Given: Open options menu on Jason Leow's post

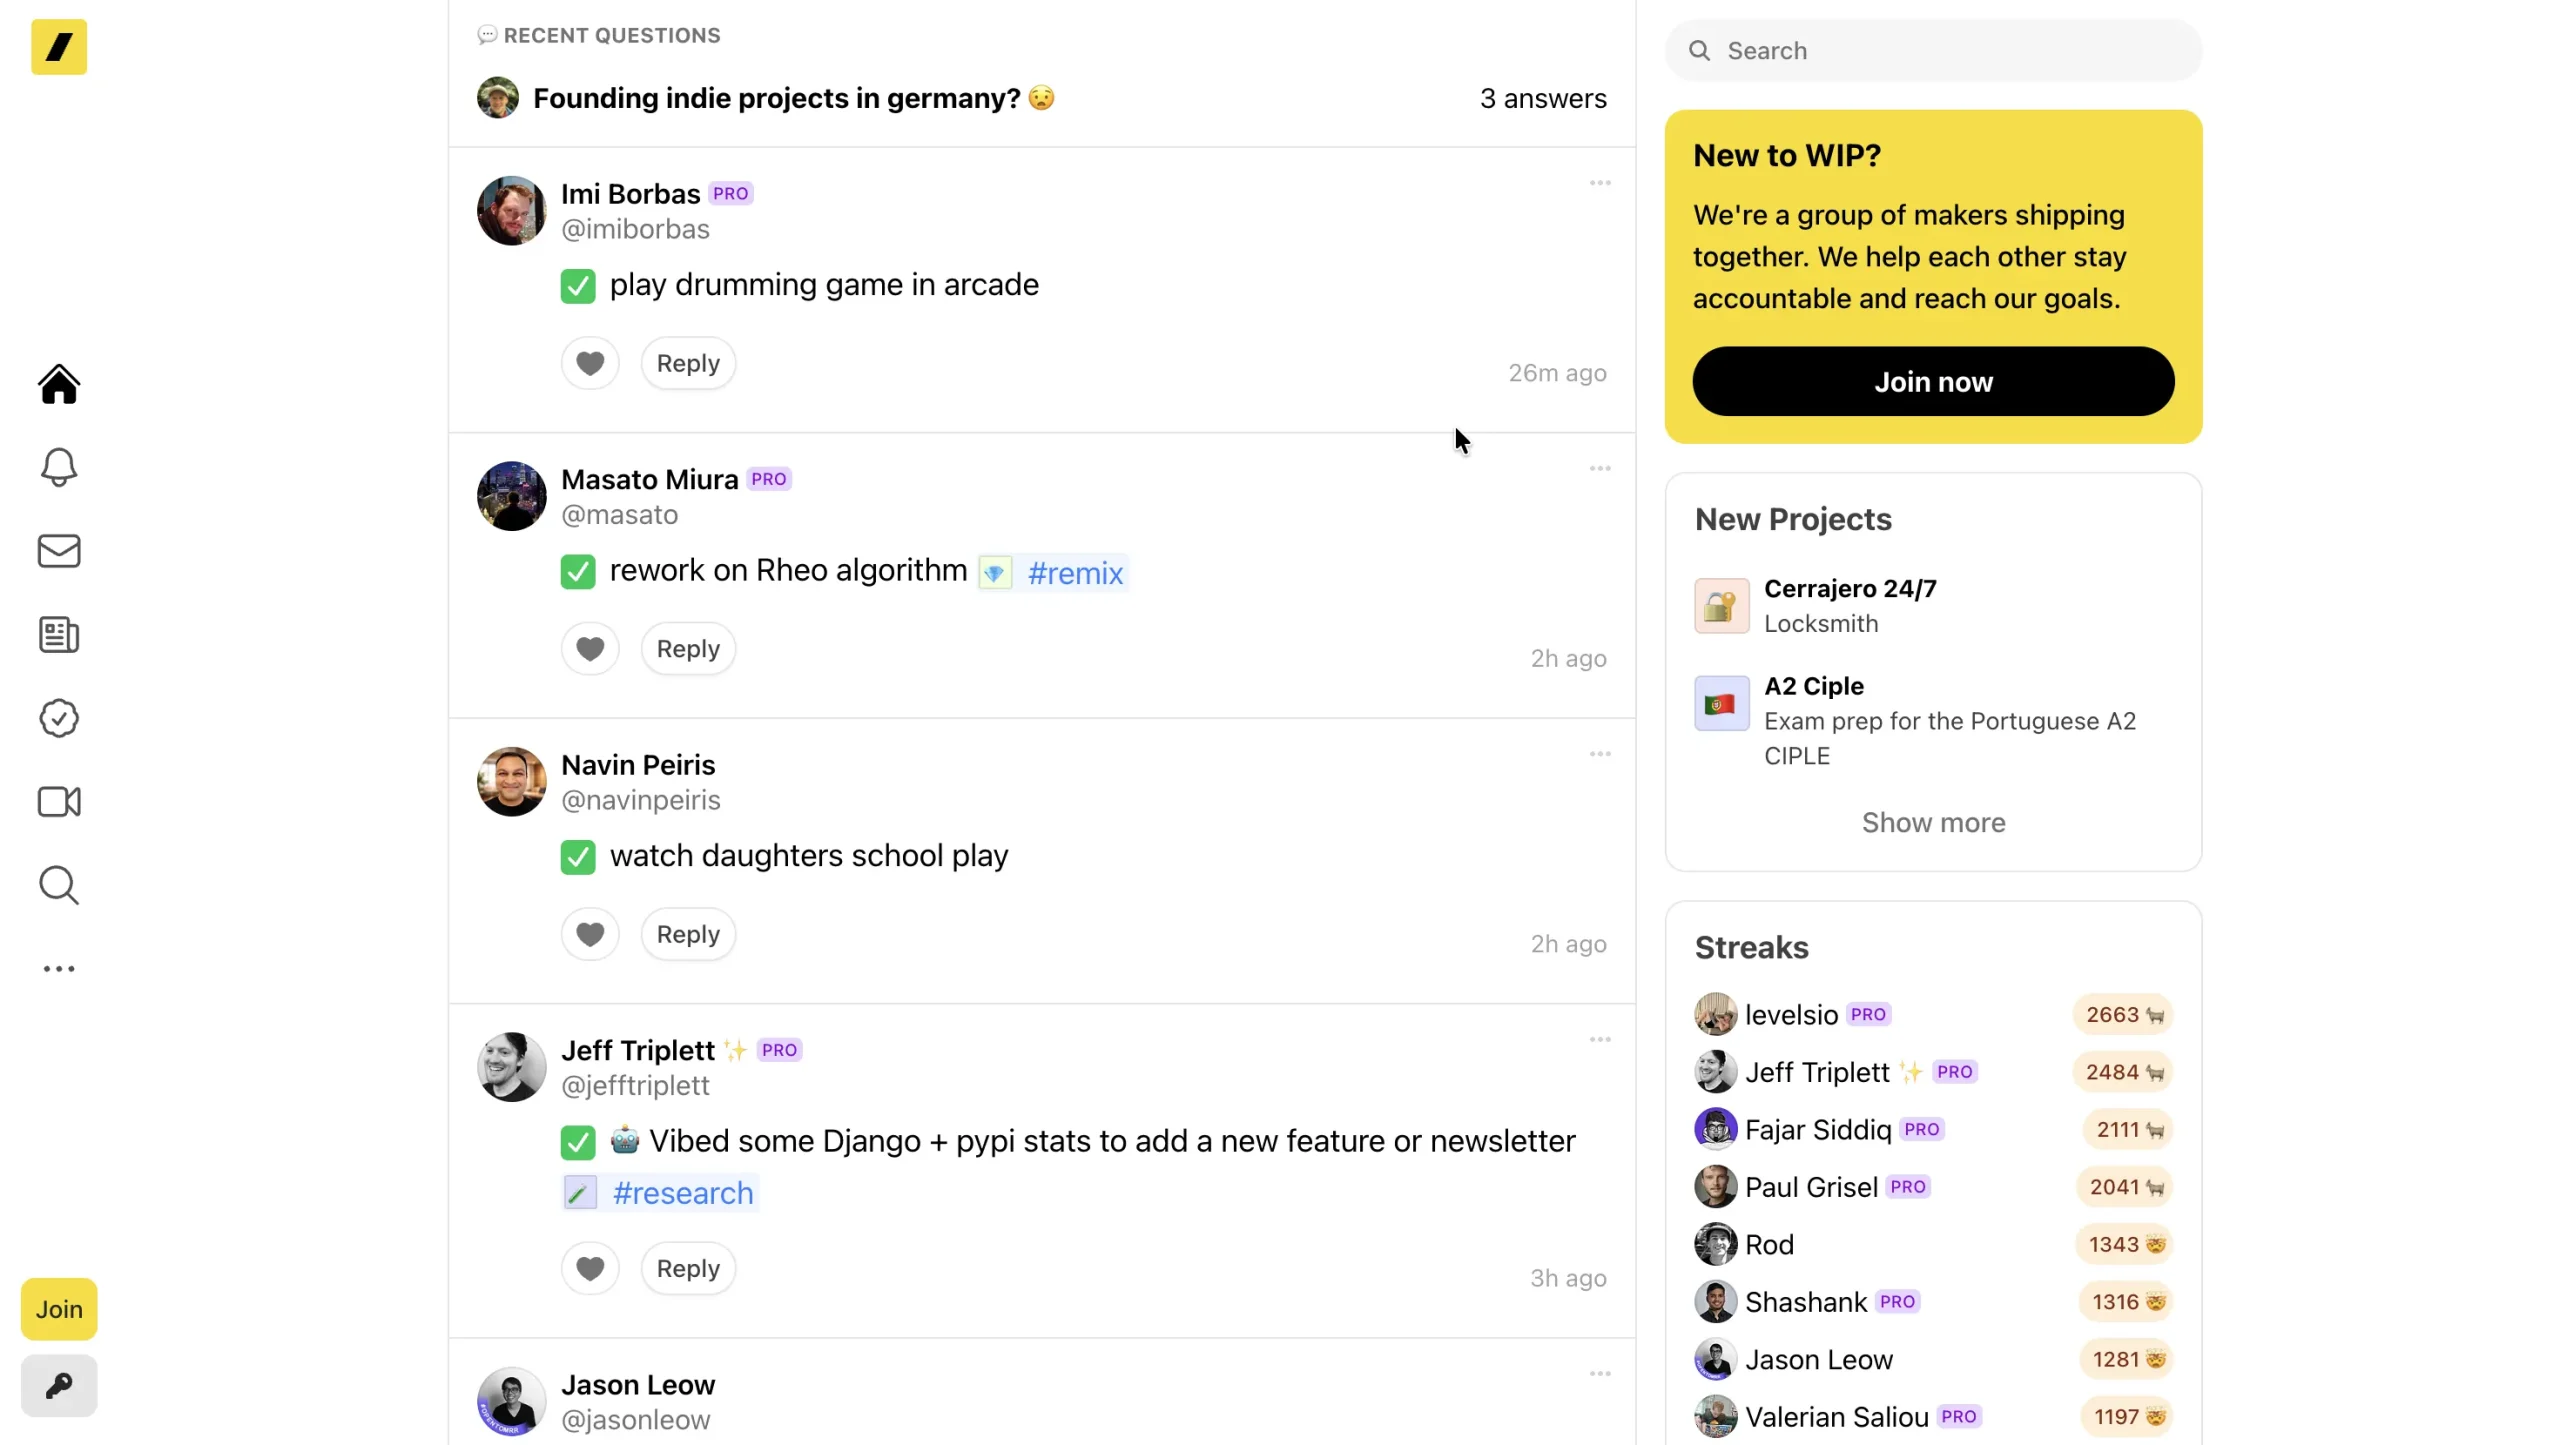Looking at the screenshot, I should click(x=1600, y=1374).
